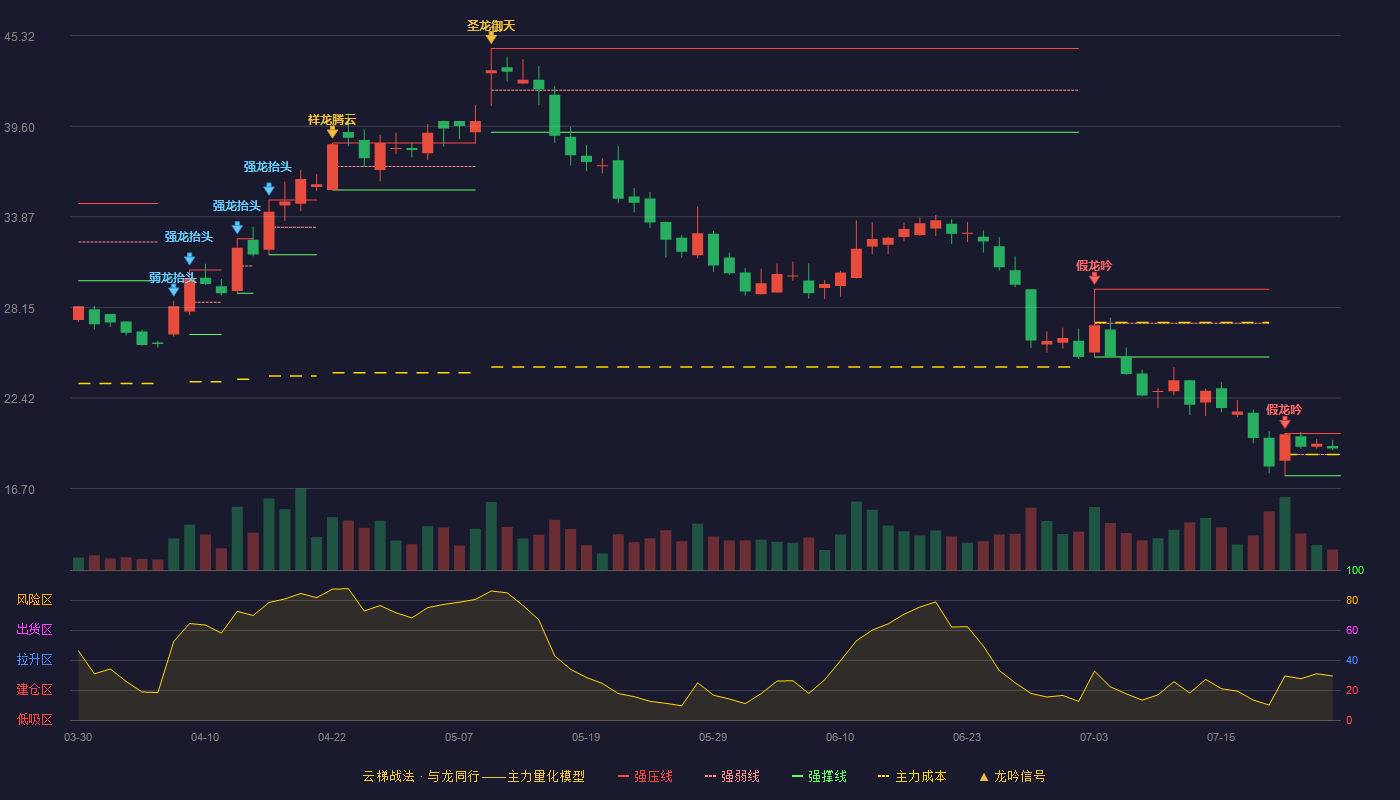This screenshot has width=1400, height=800.
Task: Click the tall red candlestick beneath the 祥龙腾云 signal
Action: click(332, 167)
